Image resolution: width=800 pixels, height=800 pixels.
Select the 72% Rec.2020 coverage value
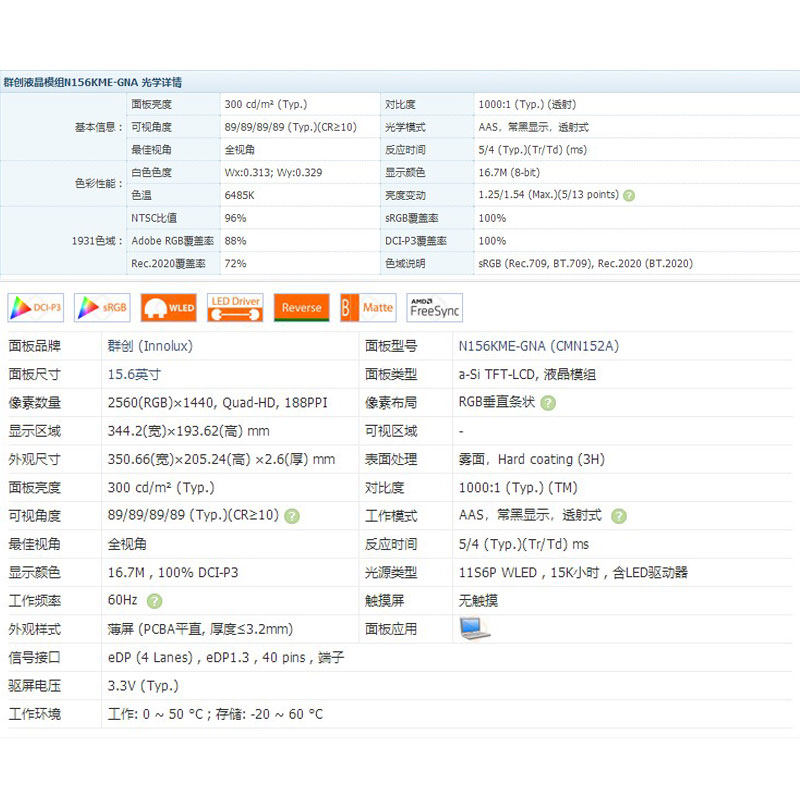(235, 263)
